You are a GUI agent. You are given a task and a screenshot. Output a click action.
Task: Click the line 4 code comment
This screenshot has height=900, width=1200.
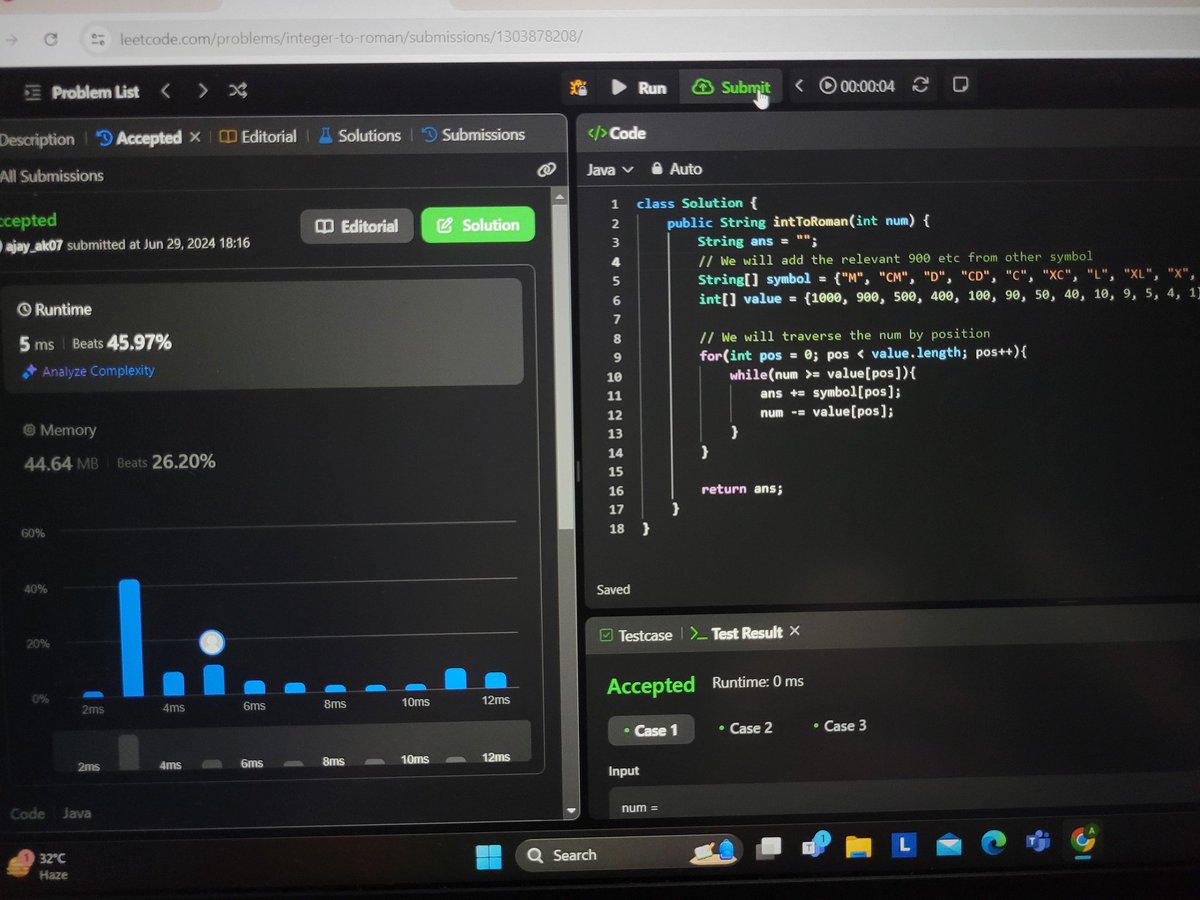(x=895, y=257)
